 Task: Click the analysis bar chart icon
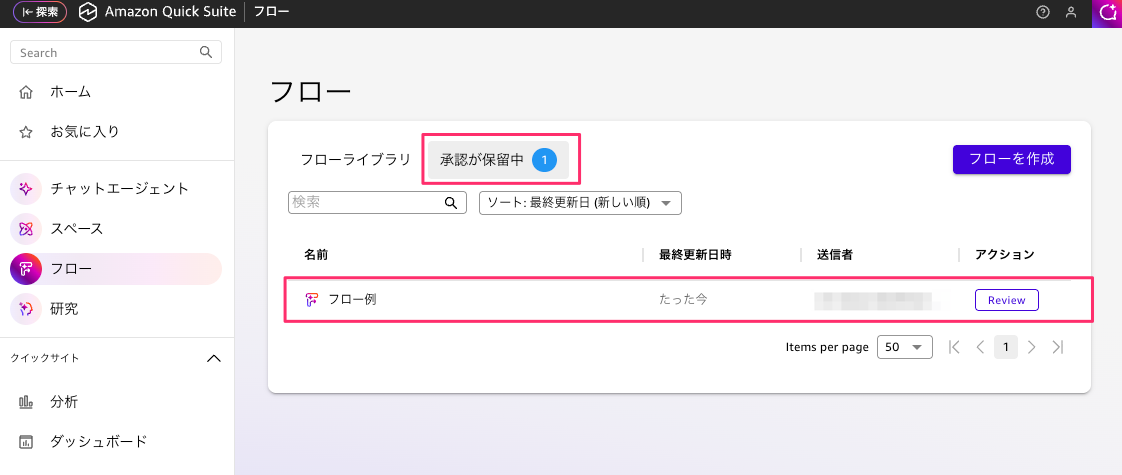(26, 402)
